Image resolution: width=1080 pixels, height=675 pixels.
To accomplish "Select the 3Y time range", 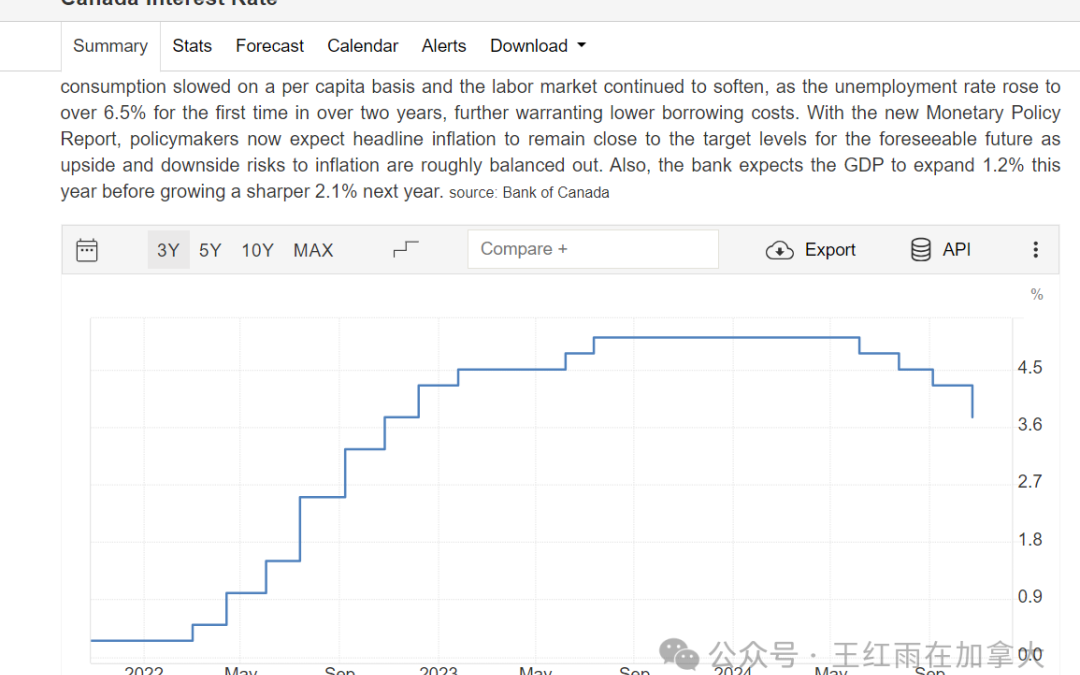I will tap(168, 250).
